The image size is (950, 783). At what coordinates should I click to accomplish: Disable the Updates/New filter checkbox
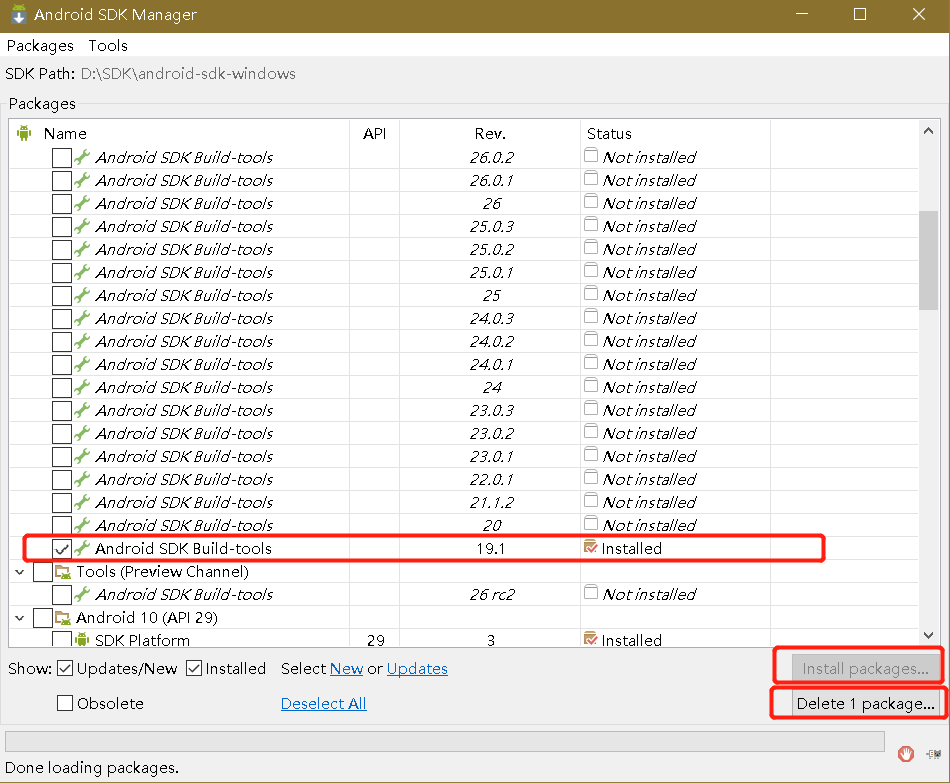click(x=64, y=668)
